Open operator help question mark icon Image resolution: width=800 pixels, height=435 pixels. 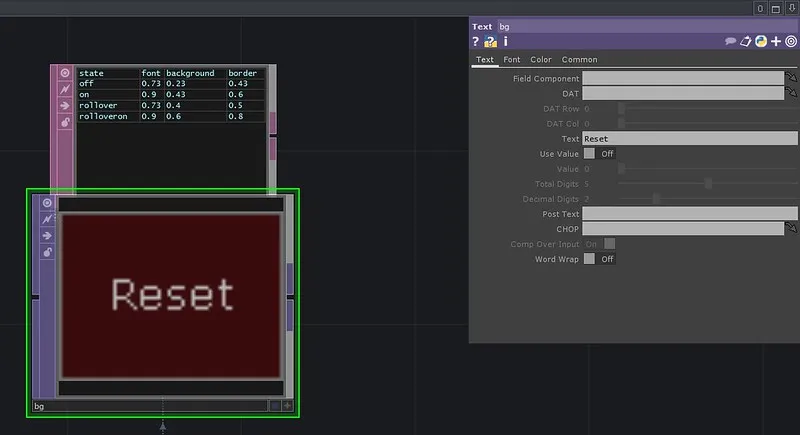[476, 42]
